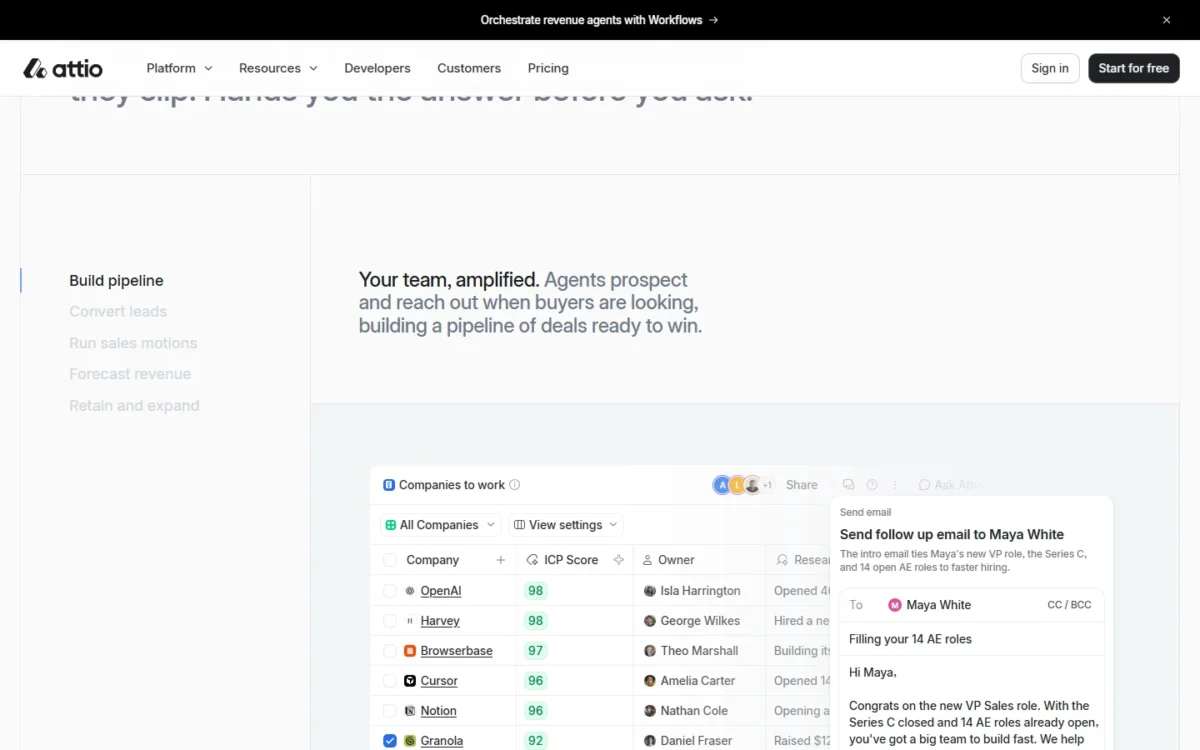Uncheck the Granola row checkbox
Viewport: 1200px width, 750px height.
coord(390,741)
